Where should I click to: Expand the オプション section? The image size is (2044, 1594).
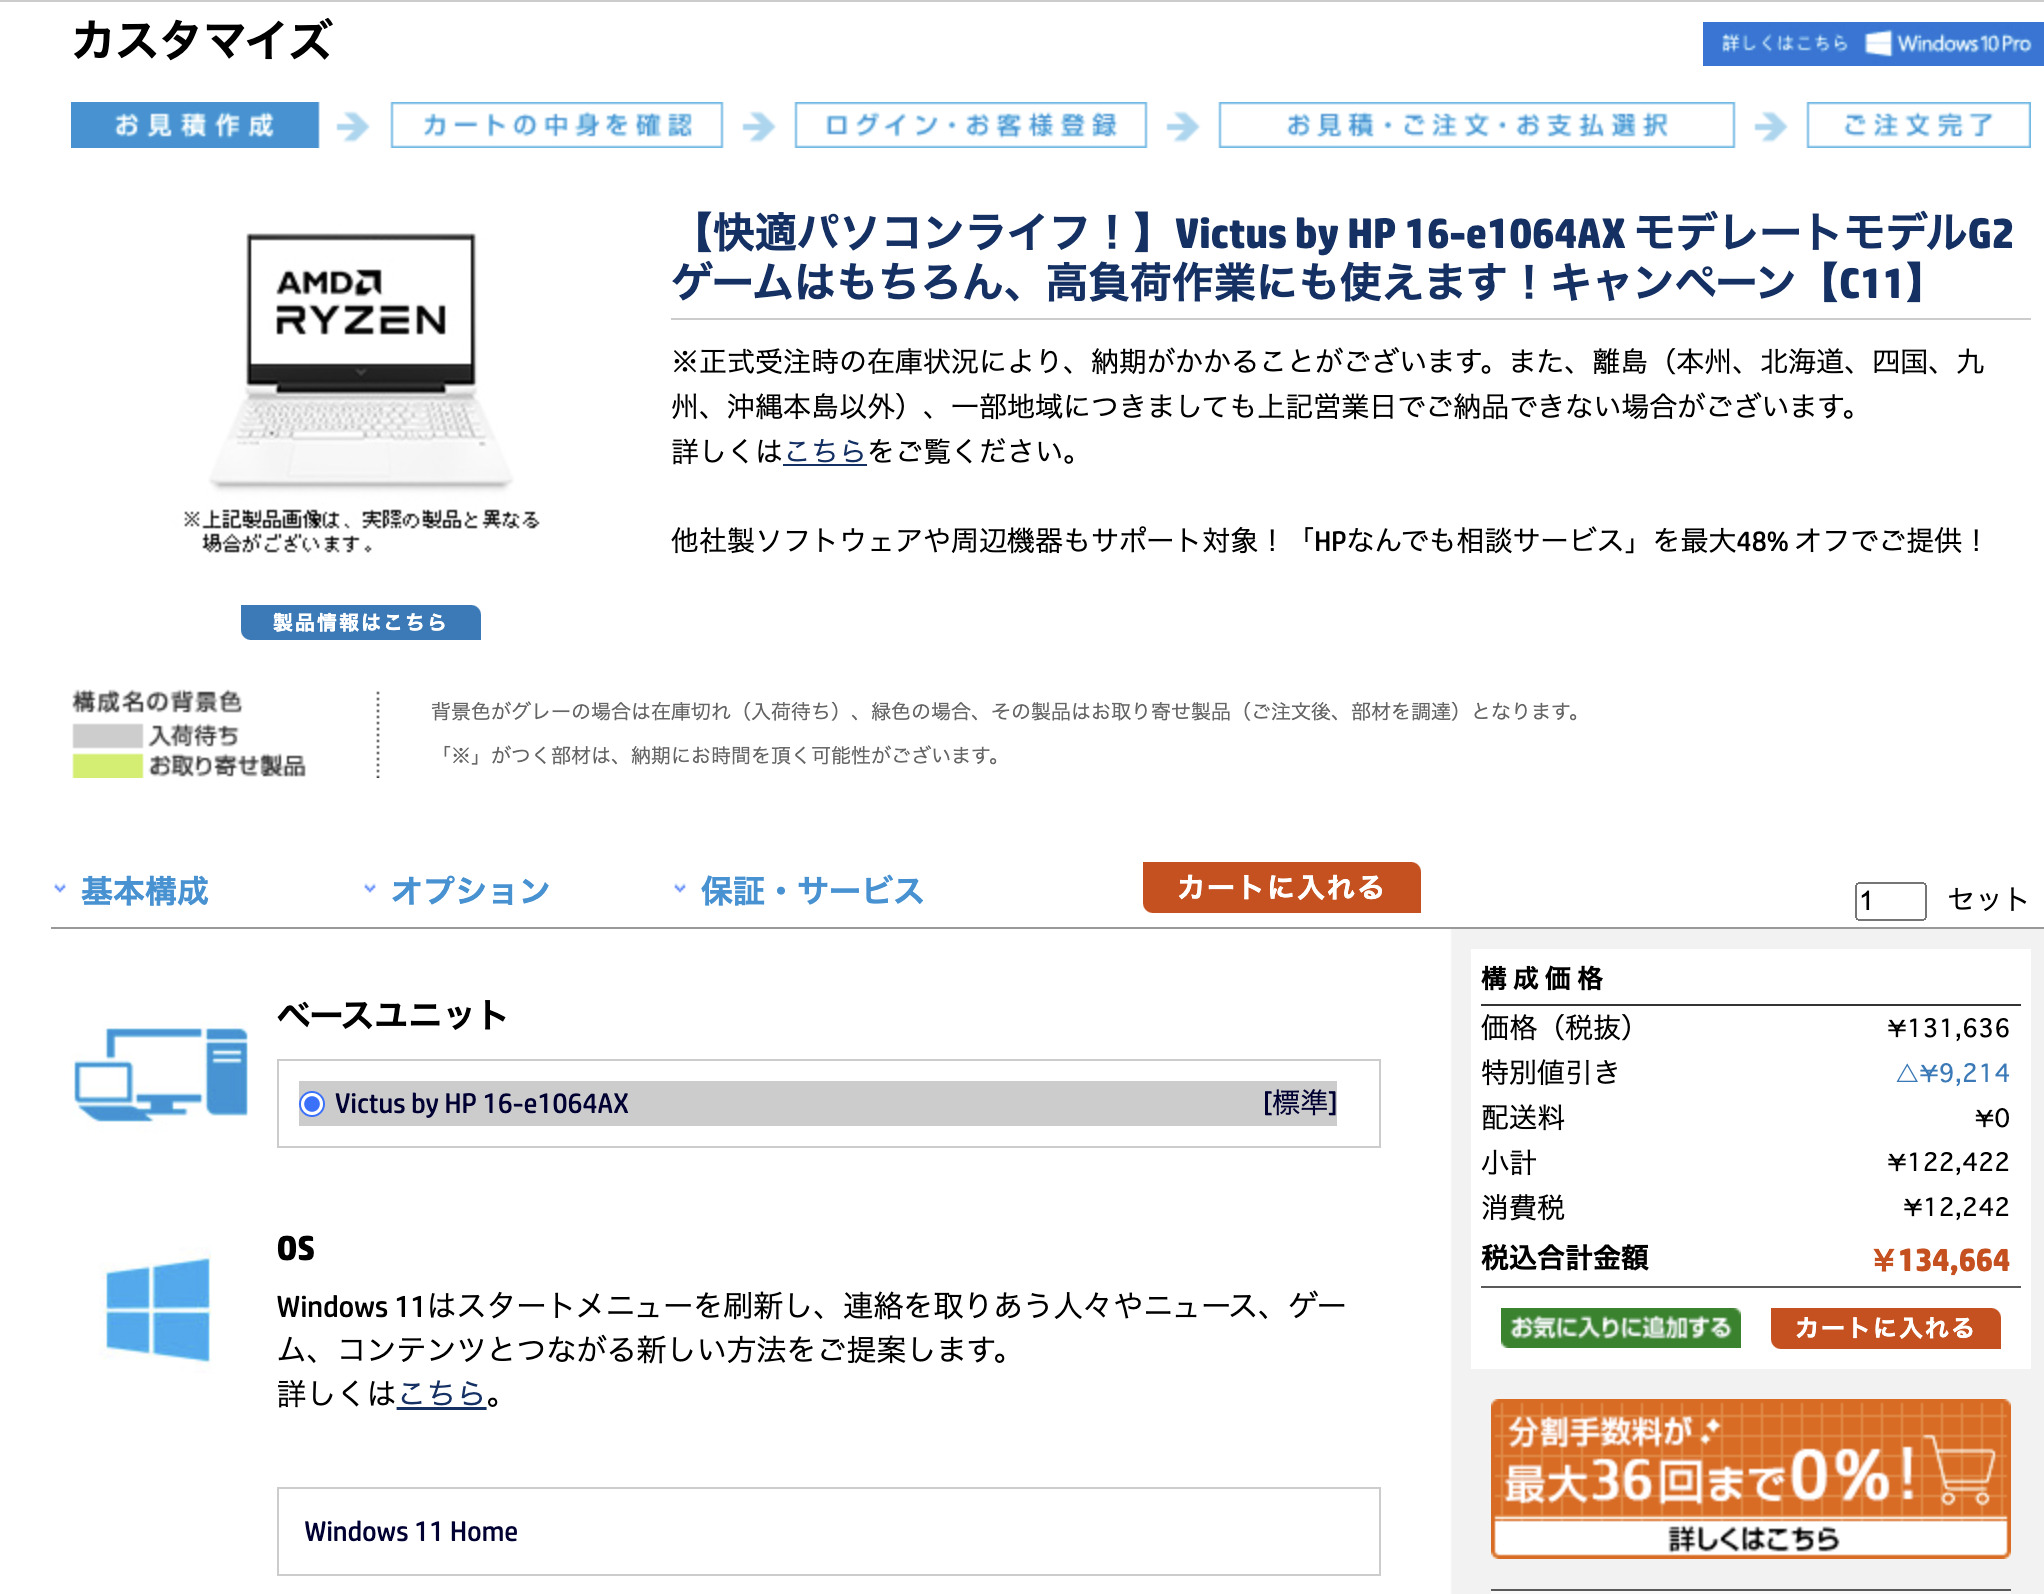point(470,890)
